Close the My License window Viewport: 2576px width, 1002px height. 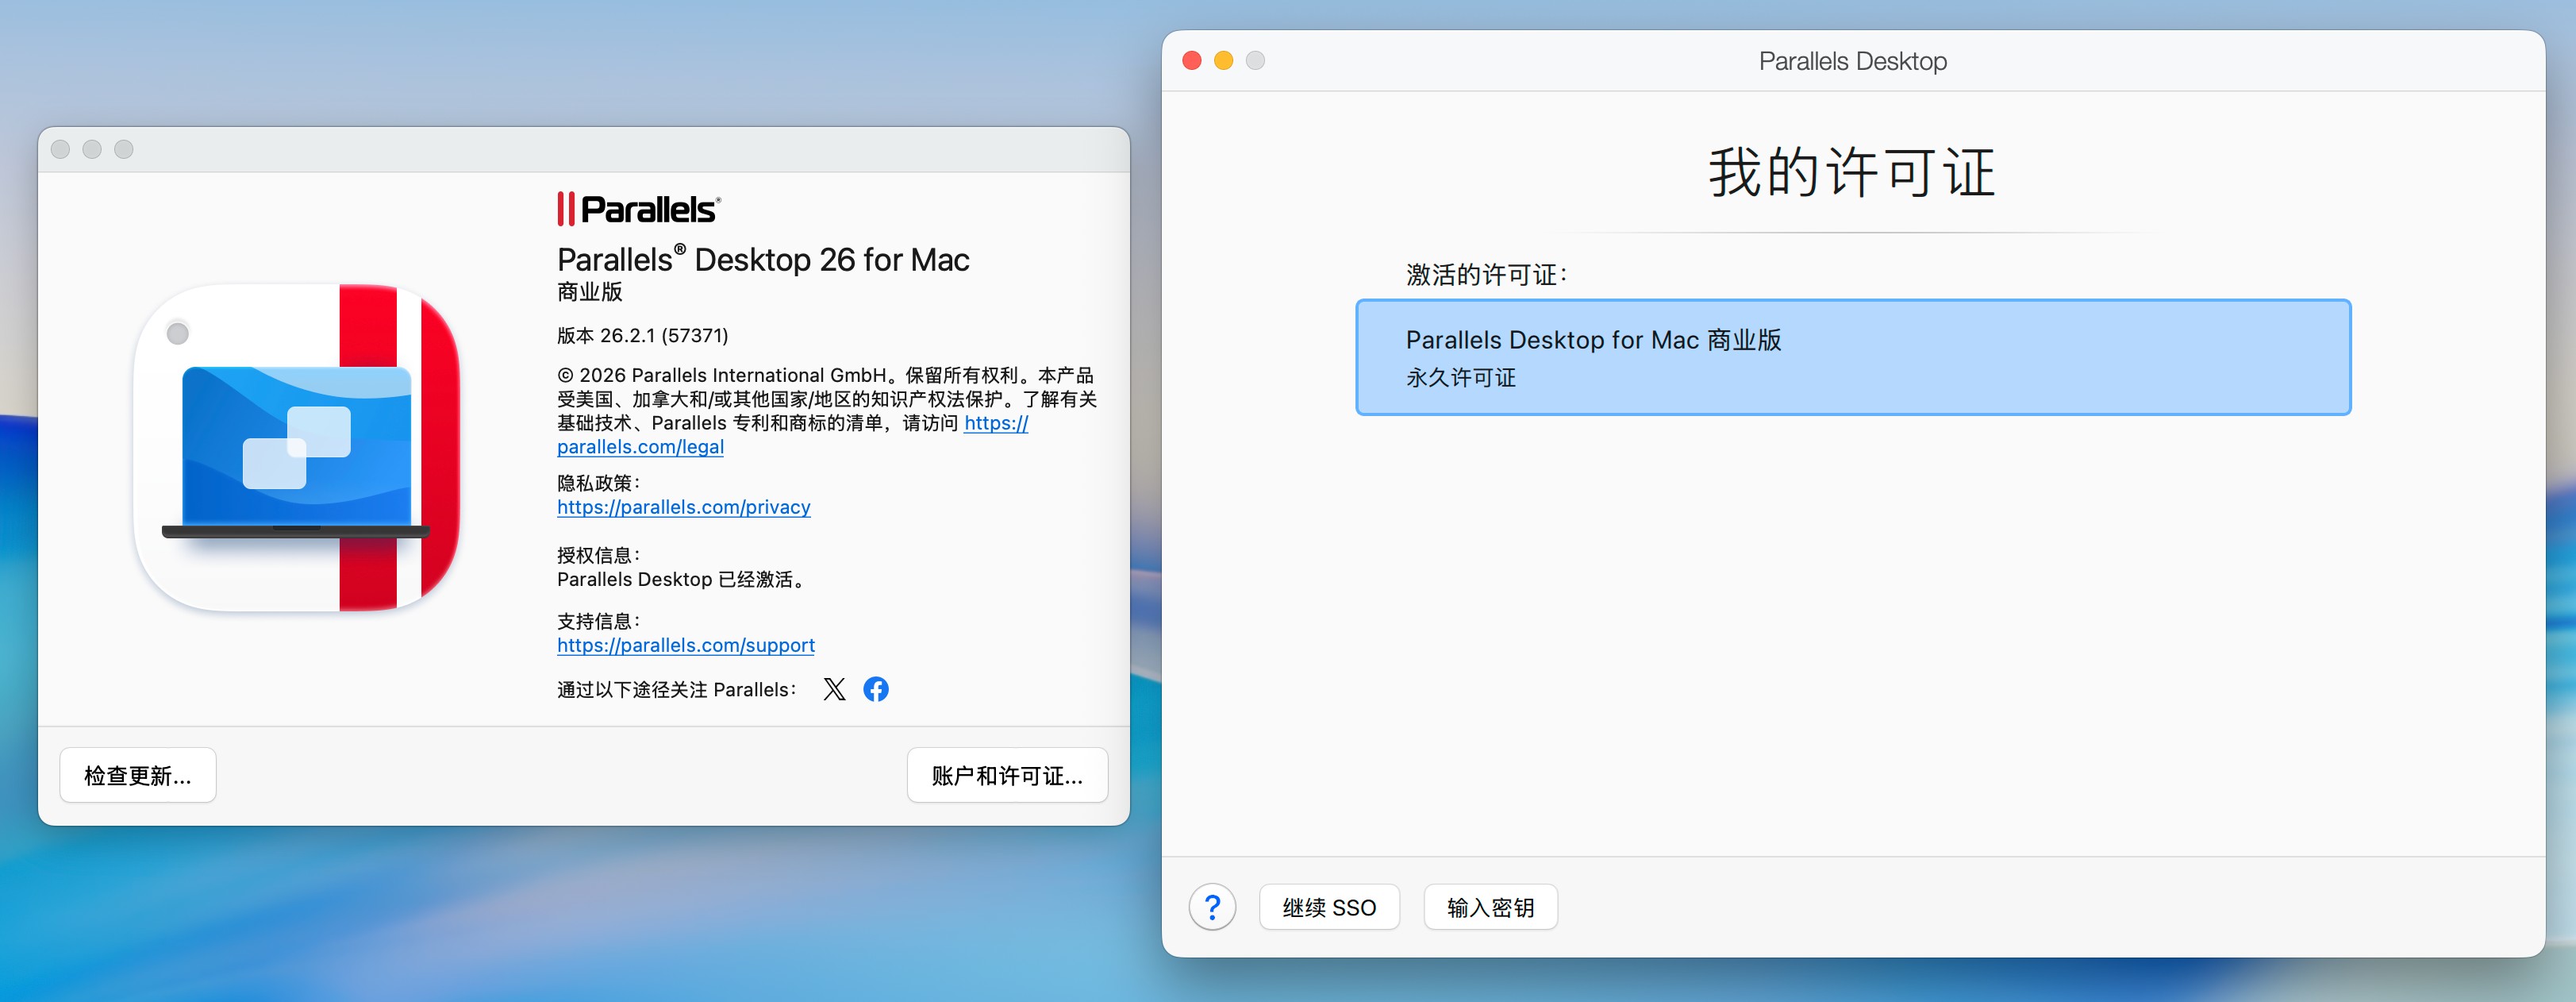click(1191, 61)
